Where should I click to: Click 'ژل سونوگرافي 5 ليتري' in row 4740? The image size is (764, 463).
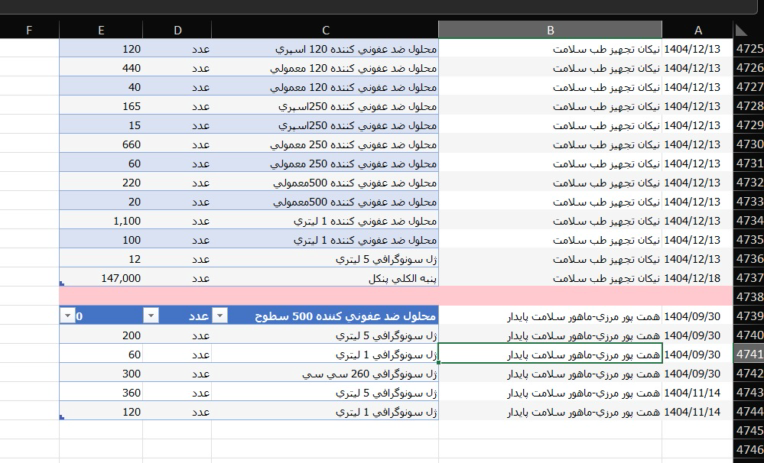325,335
